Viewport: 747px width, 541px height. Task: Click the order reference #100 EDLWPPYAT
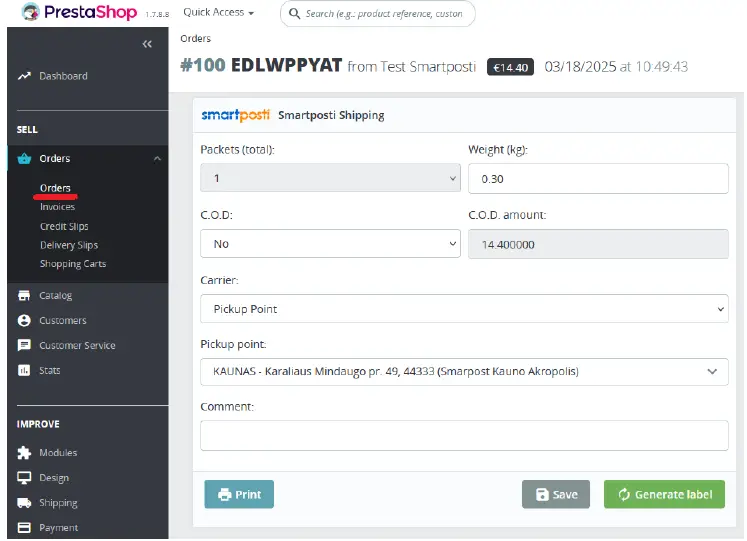[261, 65]
